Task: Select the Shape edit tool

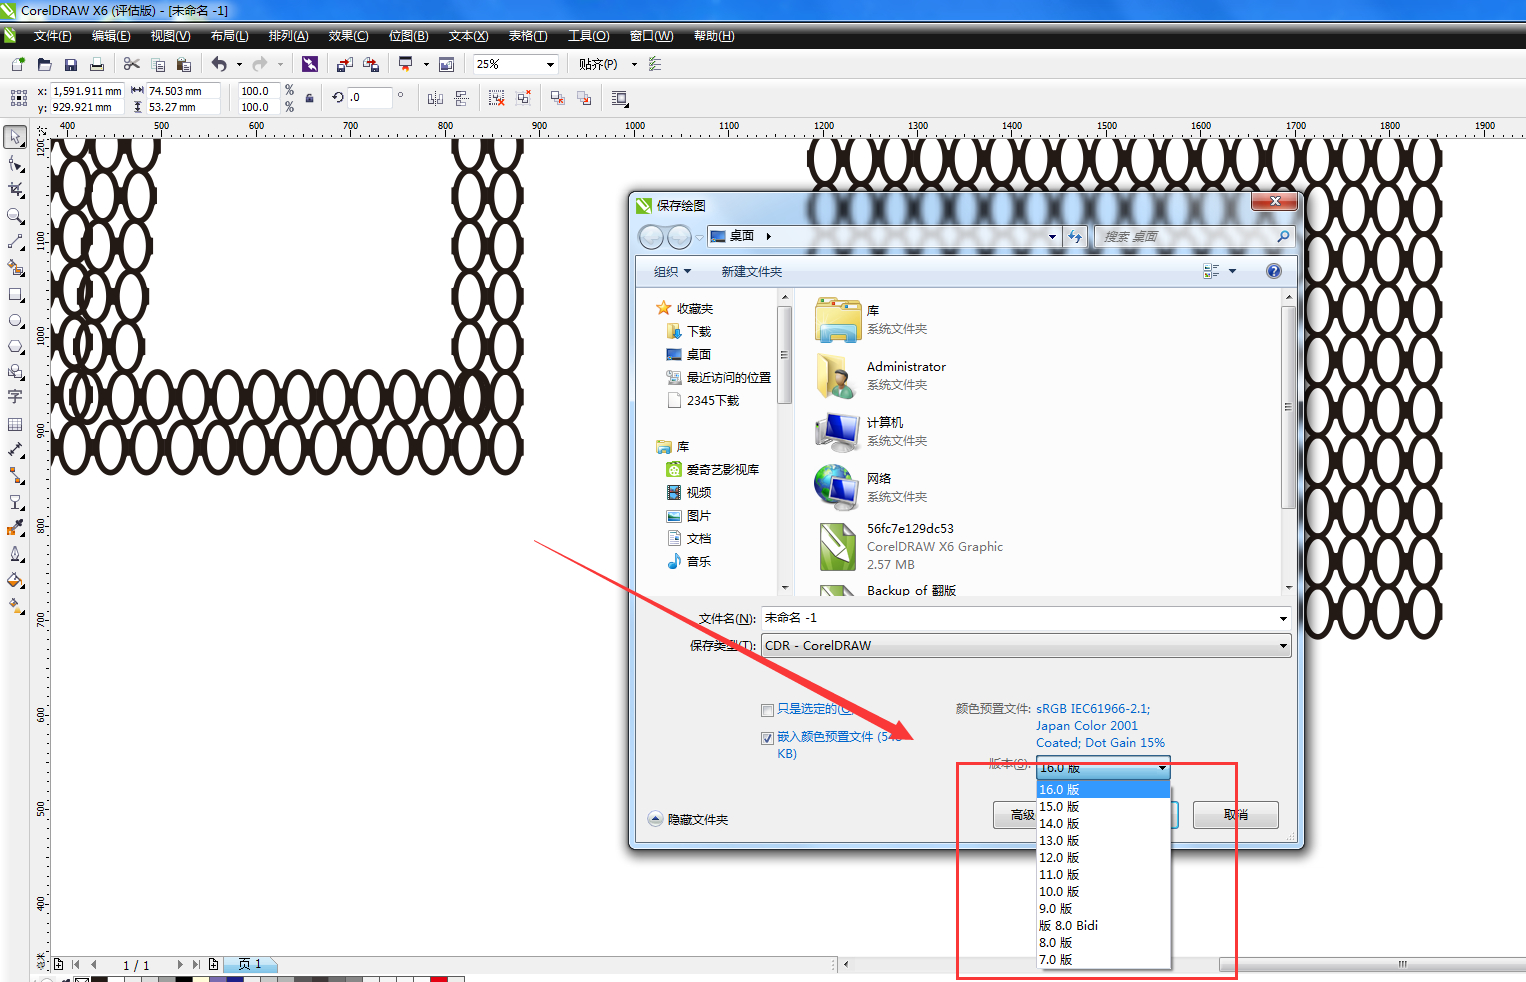Action: [16, 163]
